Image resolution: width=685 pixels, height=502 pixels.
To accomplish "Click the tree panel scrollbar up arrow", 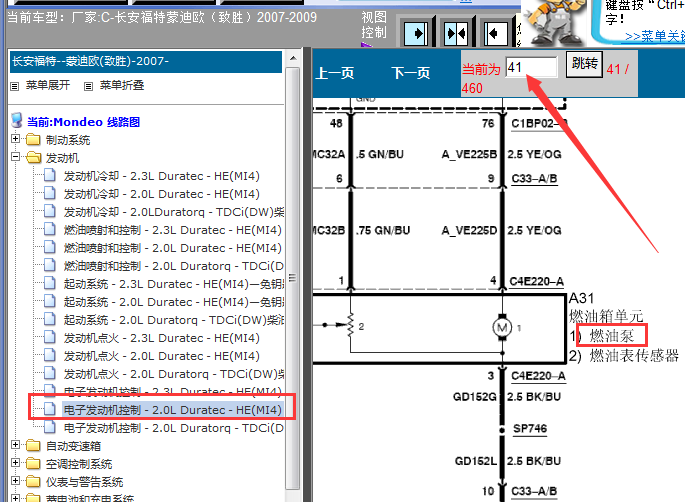I will (293, 58).
